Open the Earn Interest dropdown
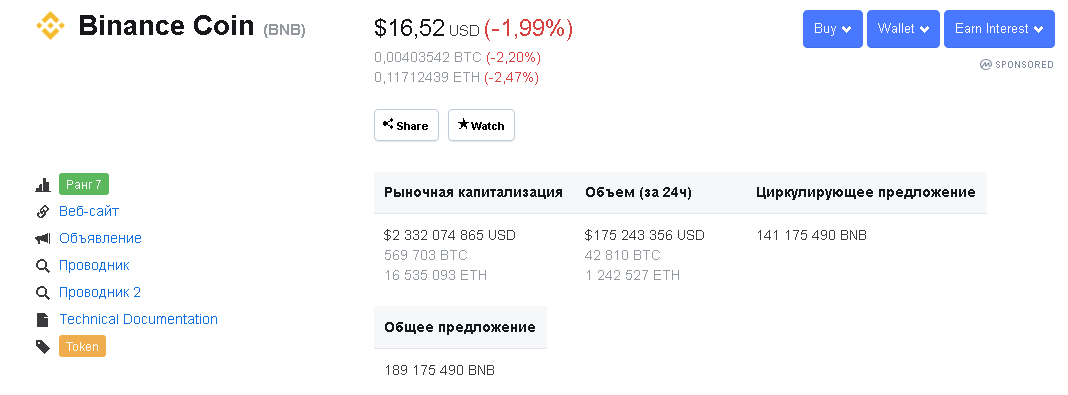The width and height of the screenshot is (1068, 395). pos(999,29)
